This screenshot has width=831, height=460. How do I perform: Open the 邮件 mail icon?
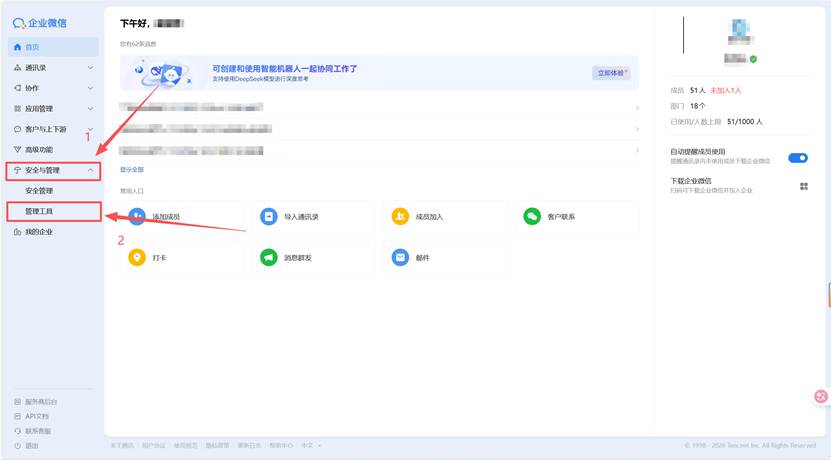point(400,258)
